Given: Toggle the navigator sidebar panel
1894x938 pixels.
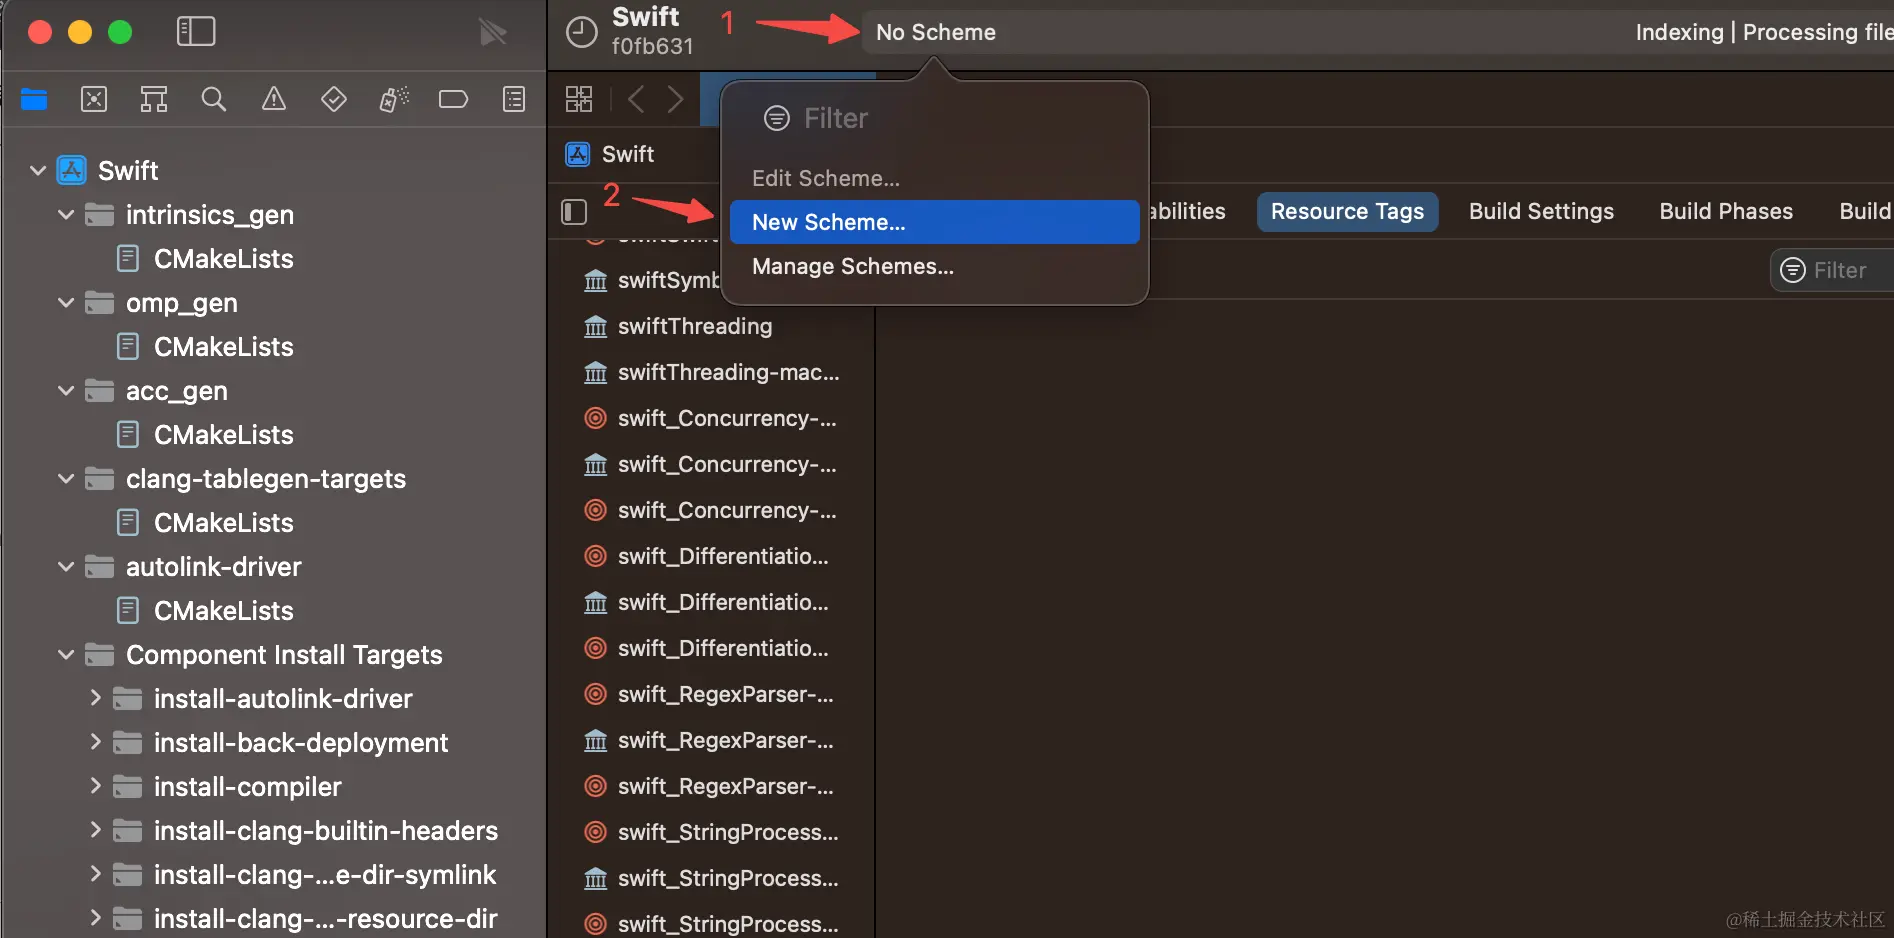Looking at the screenshot, I should pyautogui.click(x=195, y=31).
